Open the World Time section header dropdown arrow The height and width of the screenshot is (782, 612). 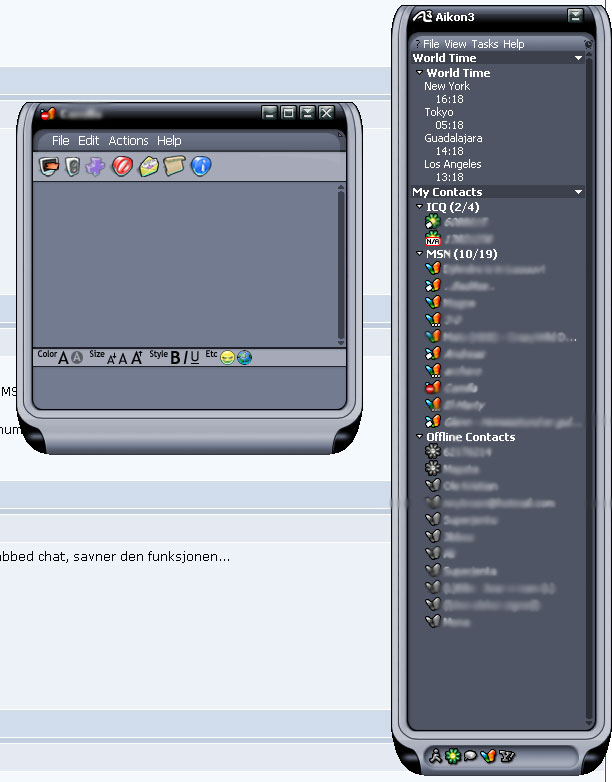click(578, 58)
